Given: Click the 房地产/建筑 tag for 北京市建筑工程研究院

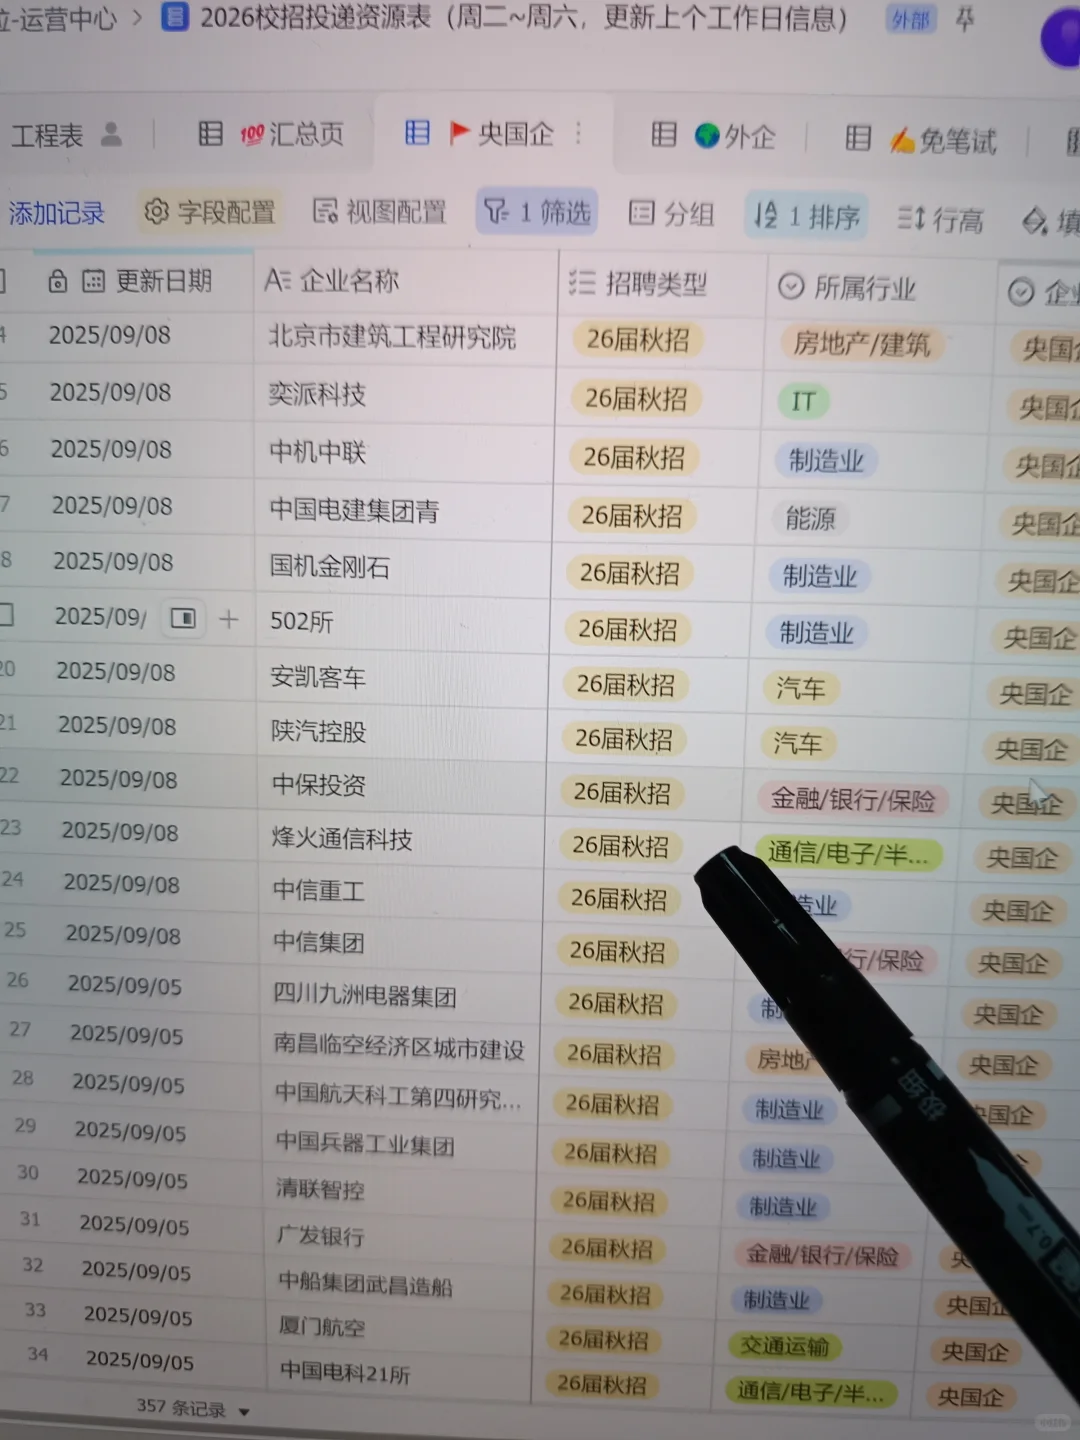Looking at the screenshot, I should point(861,344).
